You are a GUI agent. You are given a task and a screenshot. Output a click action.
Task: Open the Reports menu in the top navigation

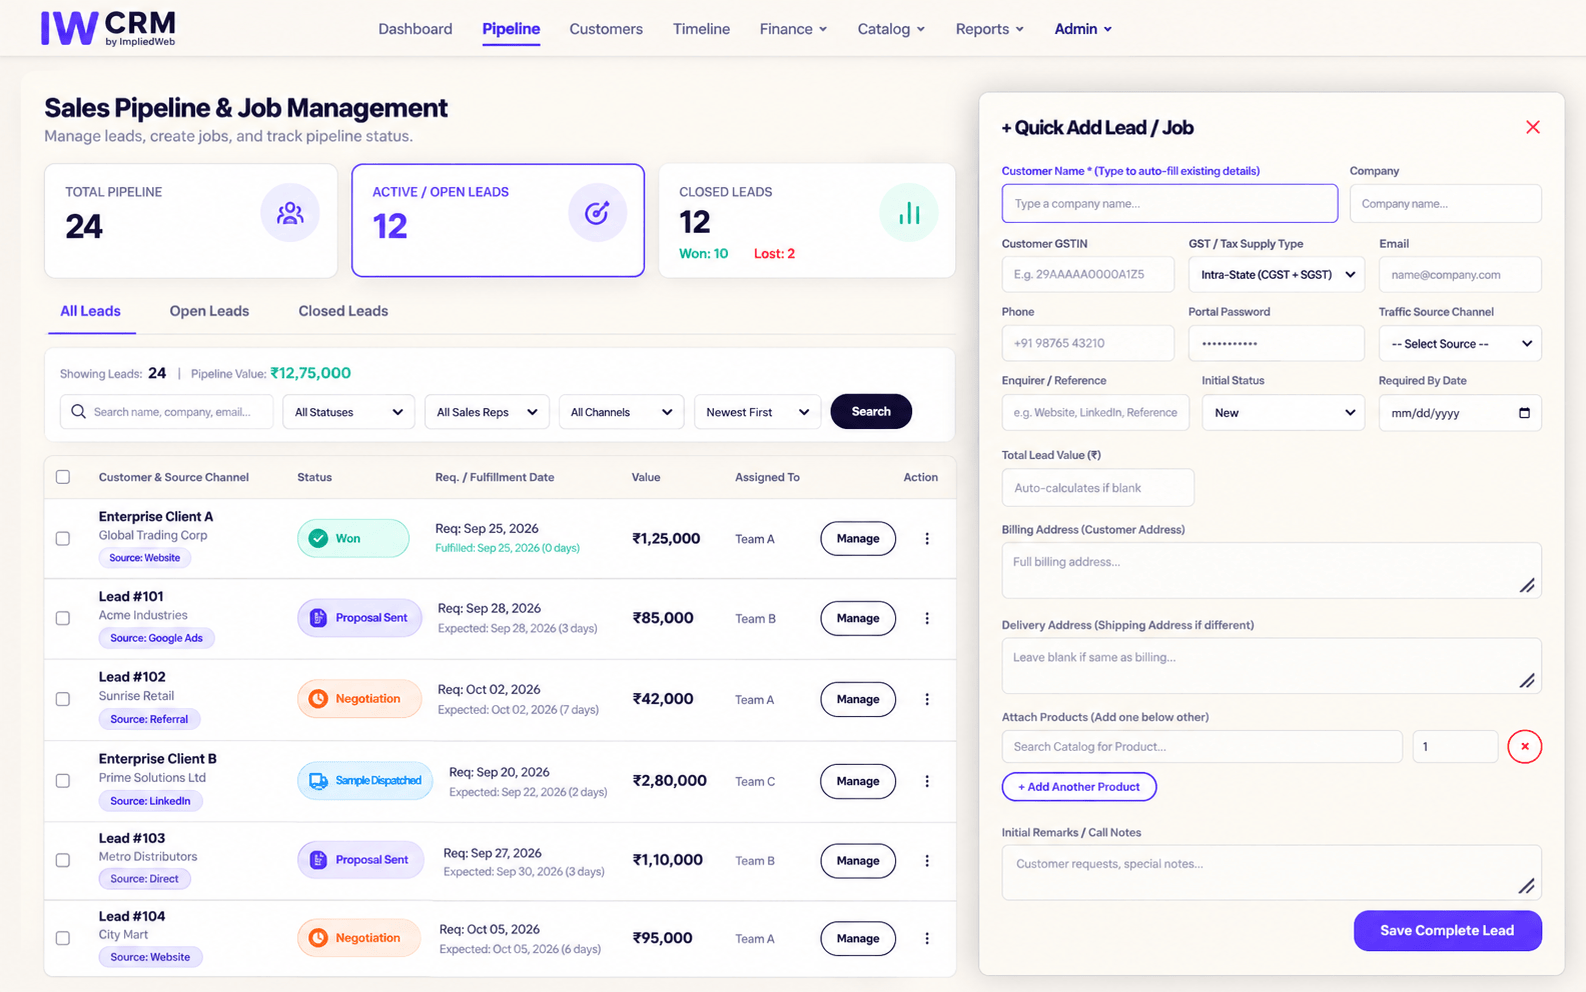[989, 29]
